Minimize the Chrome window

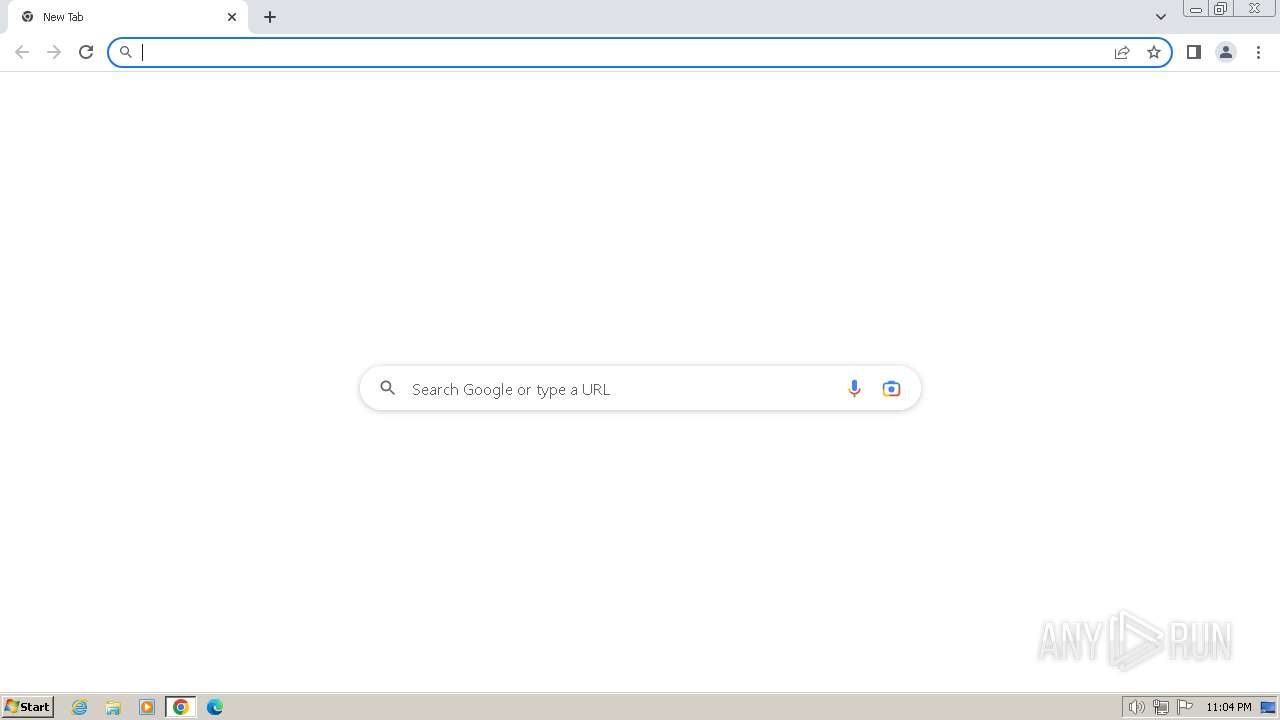click(x=1196, y=9)
